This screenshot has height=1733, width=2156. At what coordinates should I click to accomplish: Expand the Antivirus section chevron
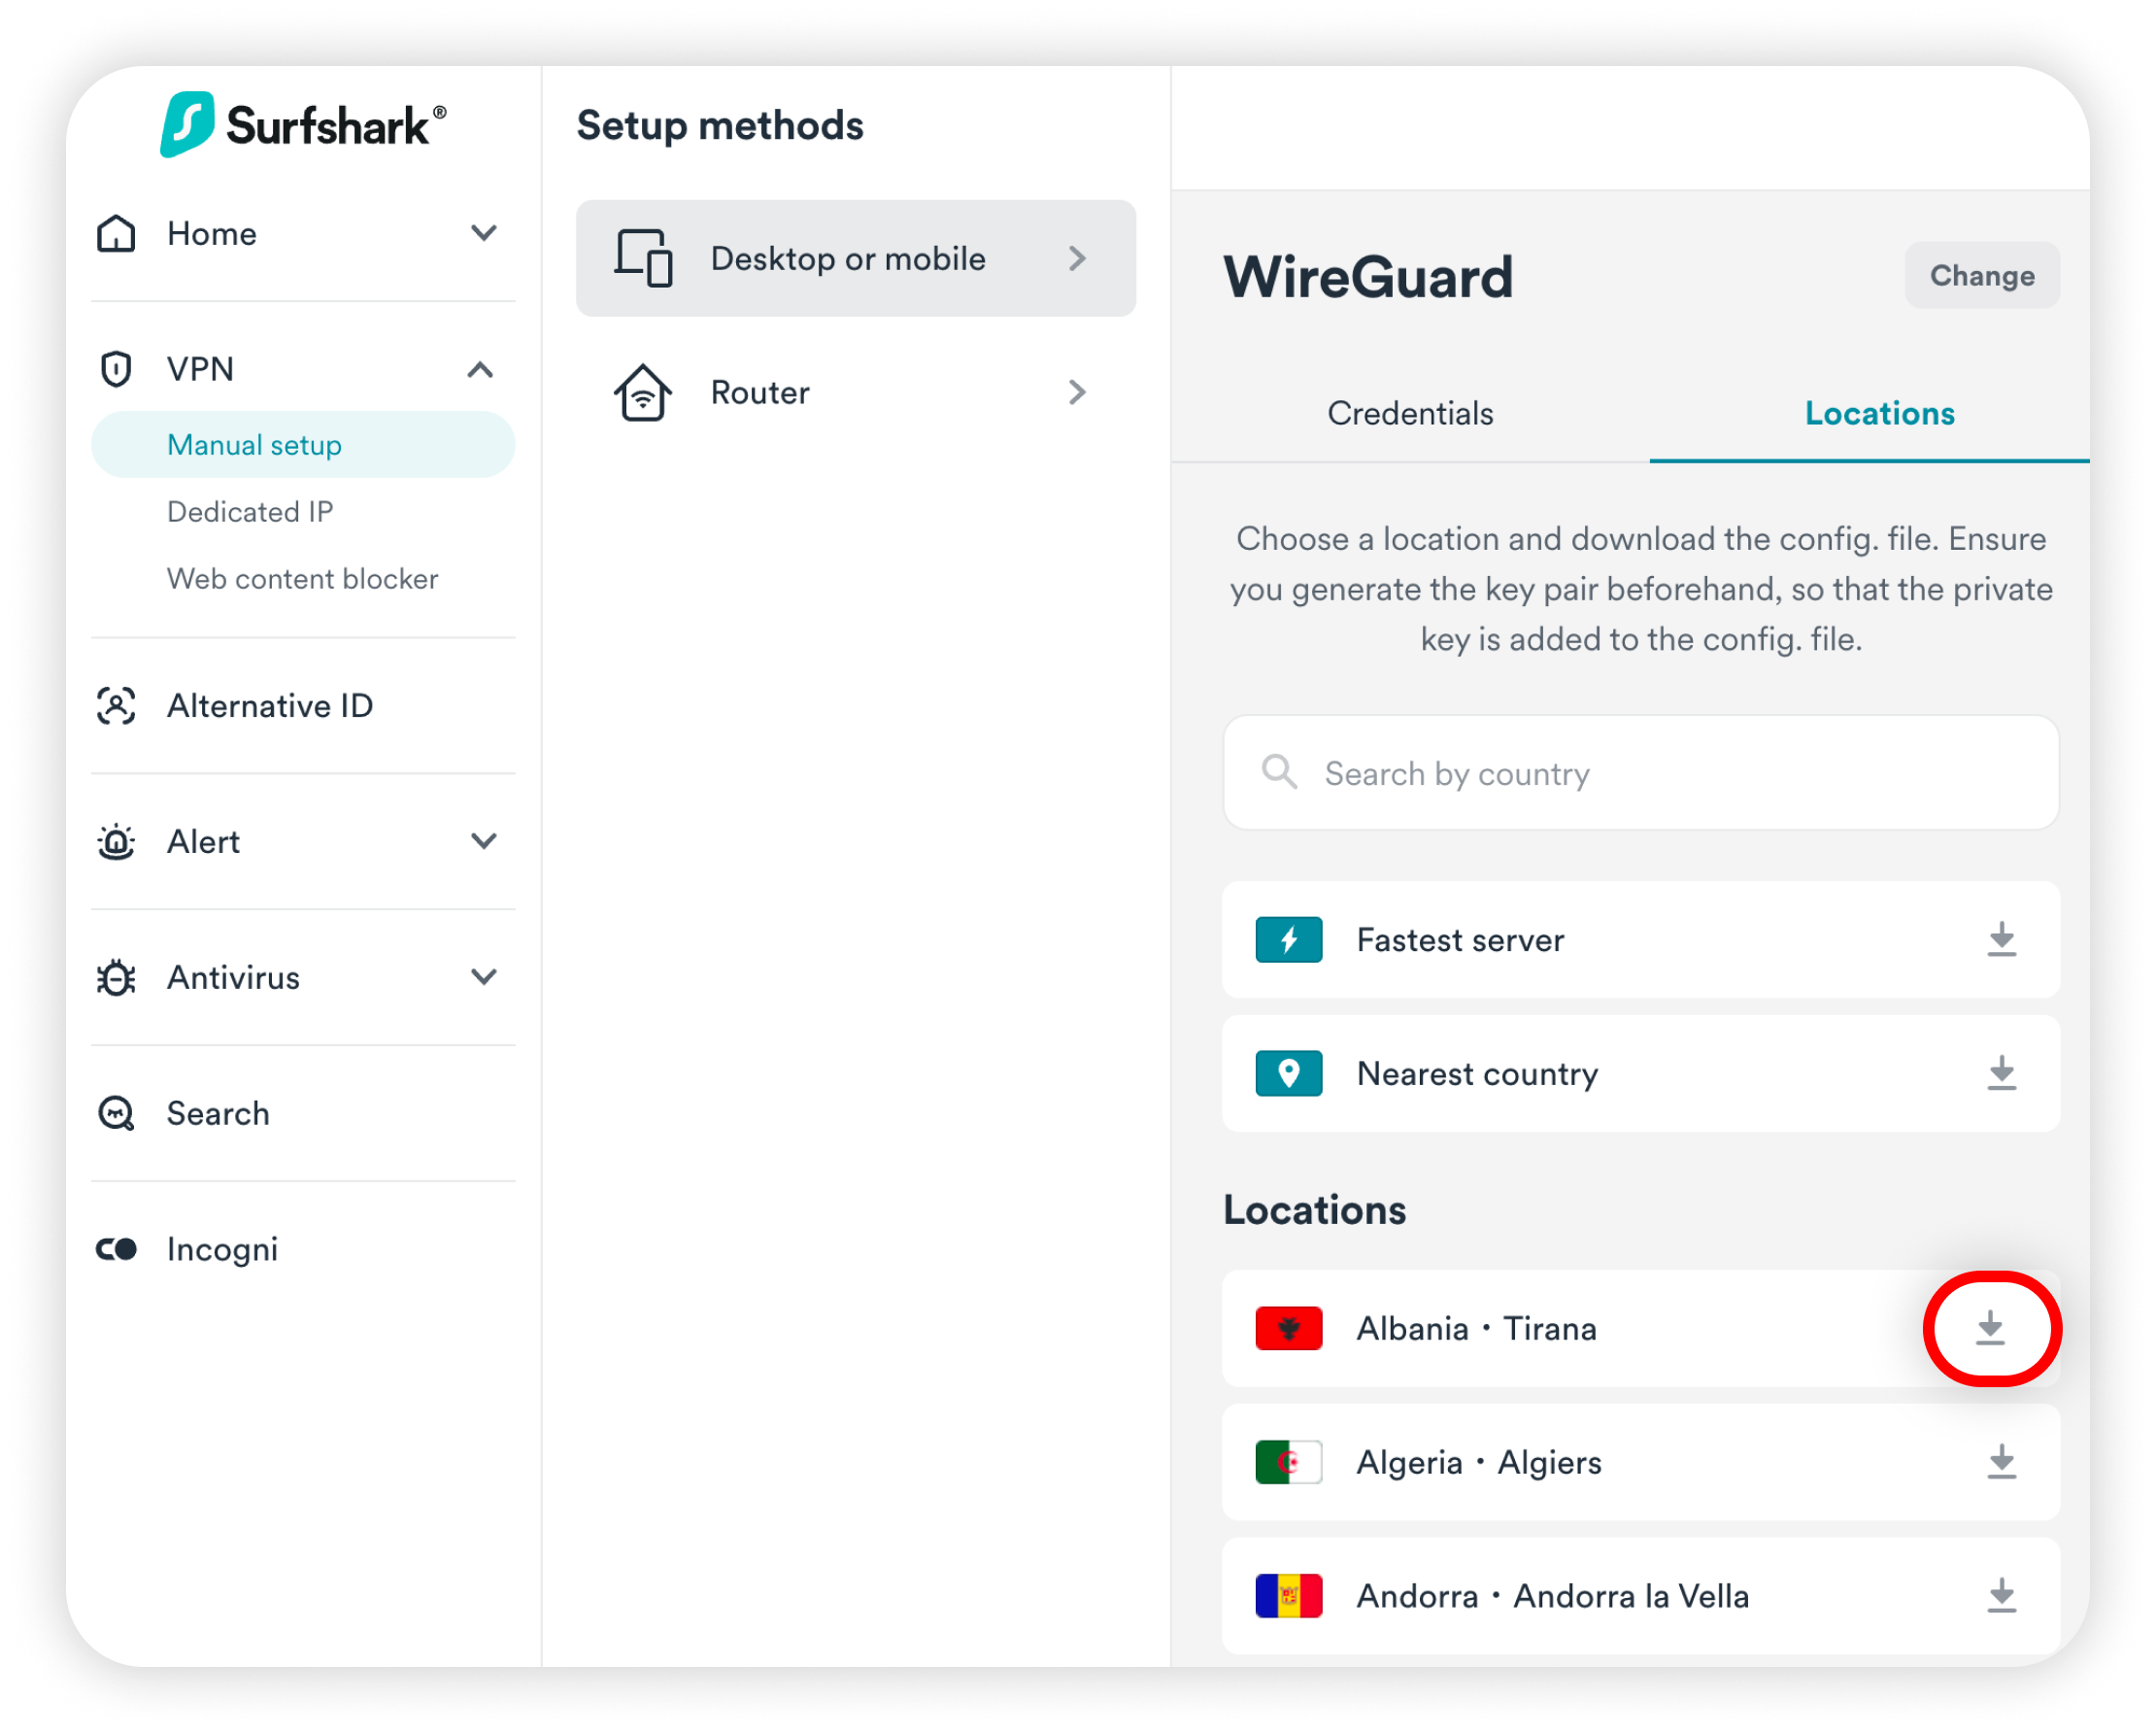484,977
